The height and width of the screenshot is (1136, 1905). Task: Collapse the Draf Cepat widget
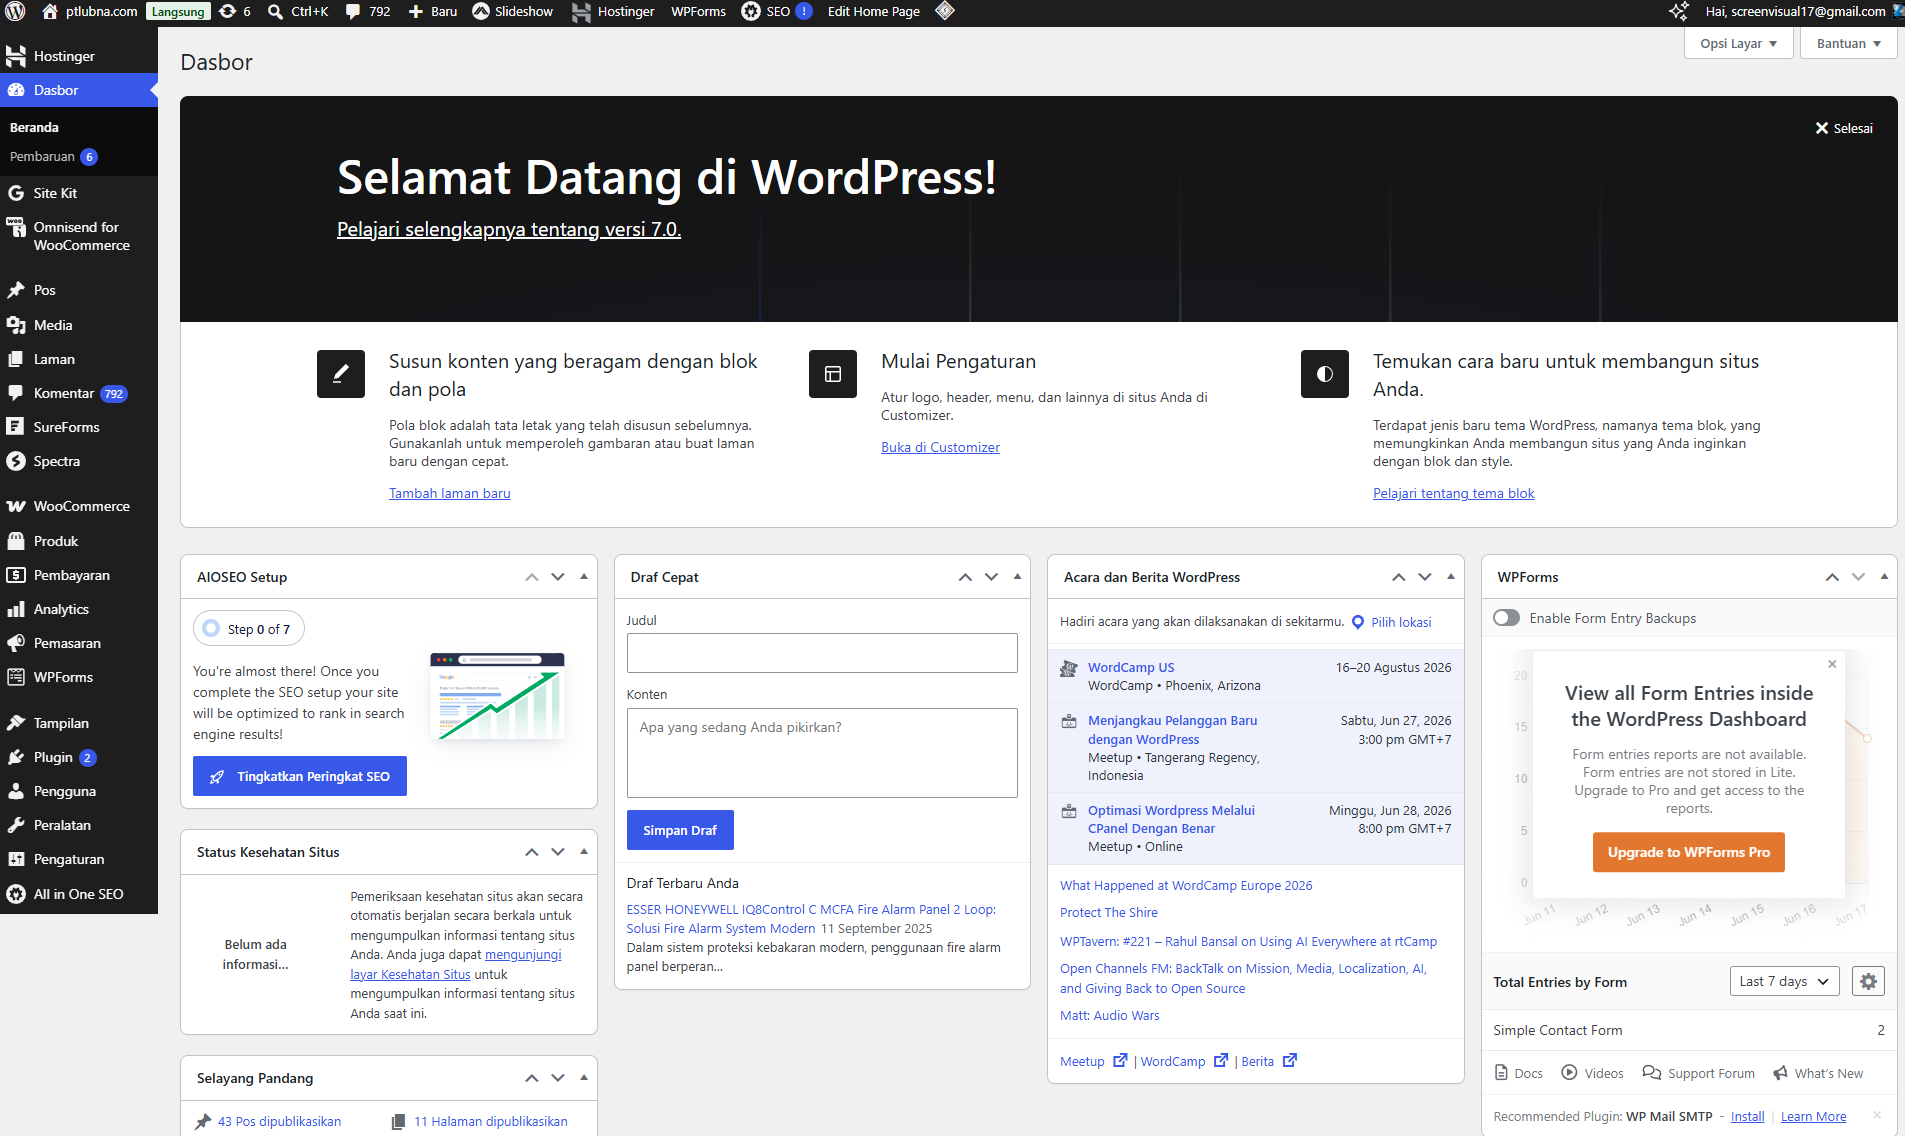(1017, 577)
